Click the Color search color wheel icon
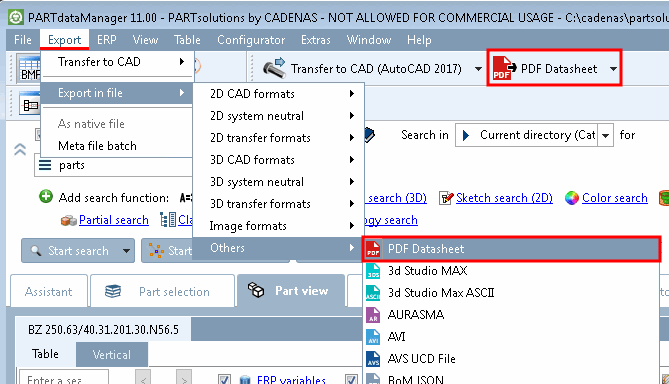The width and height of the screenshot is (669, 384). [x=572, y=198]
